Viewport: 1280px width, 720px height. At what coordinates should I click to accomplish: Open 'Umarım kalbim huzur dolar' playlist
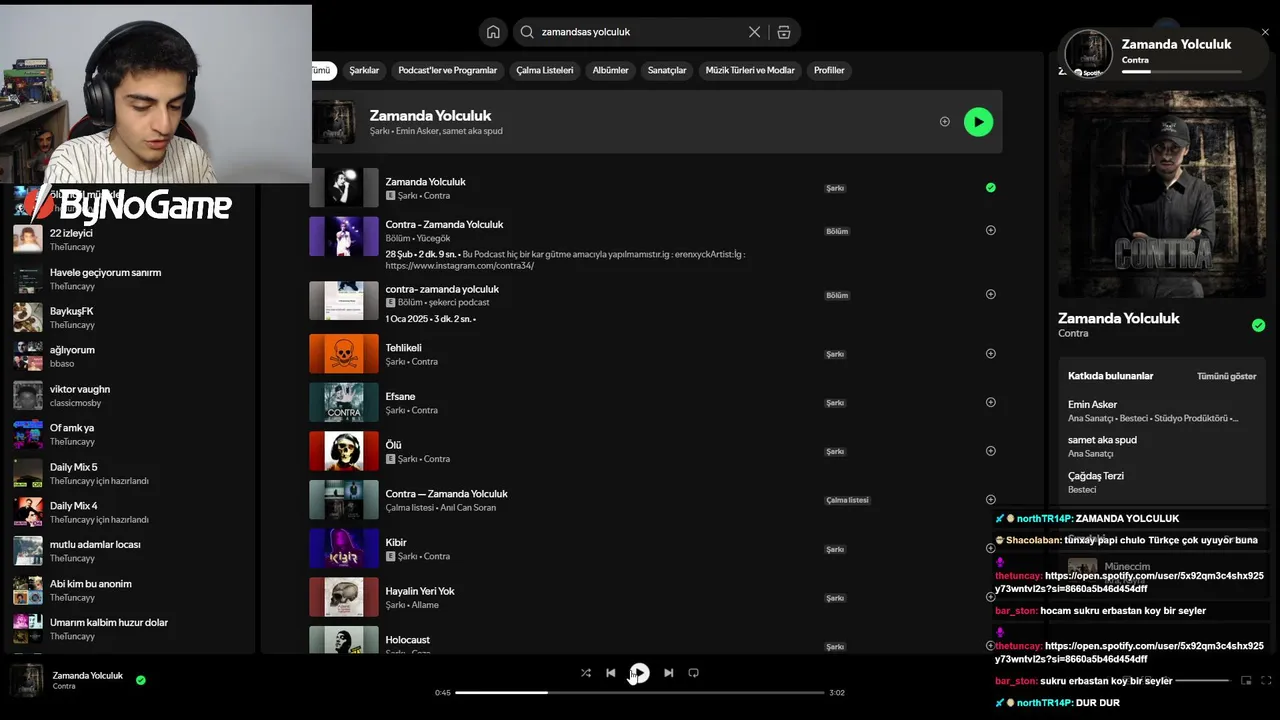[x=128, y=629]
